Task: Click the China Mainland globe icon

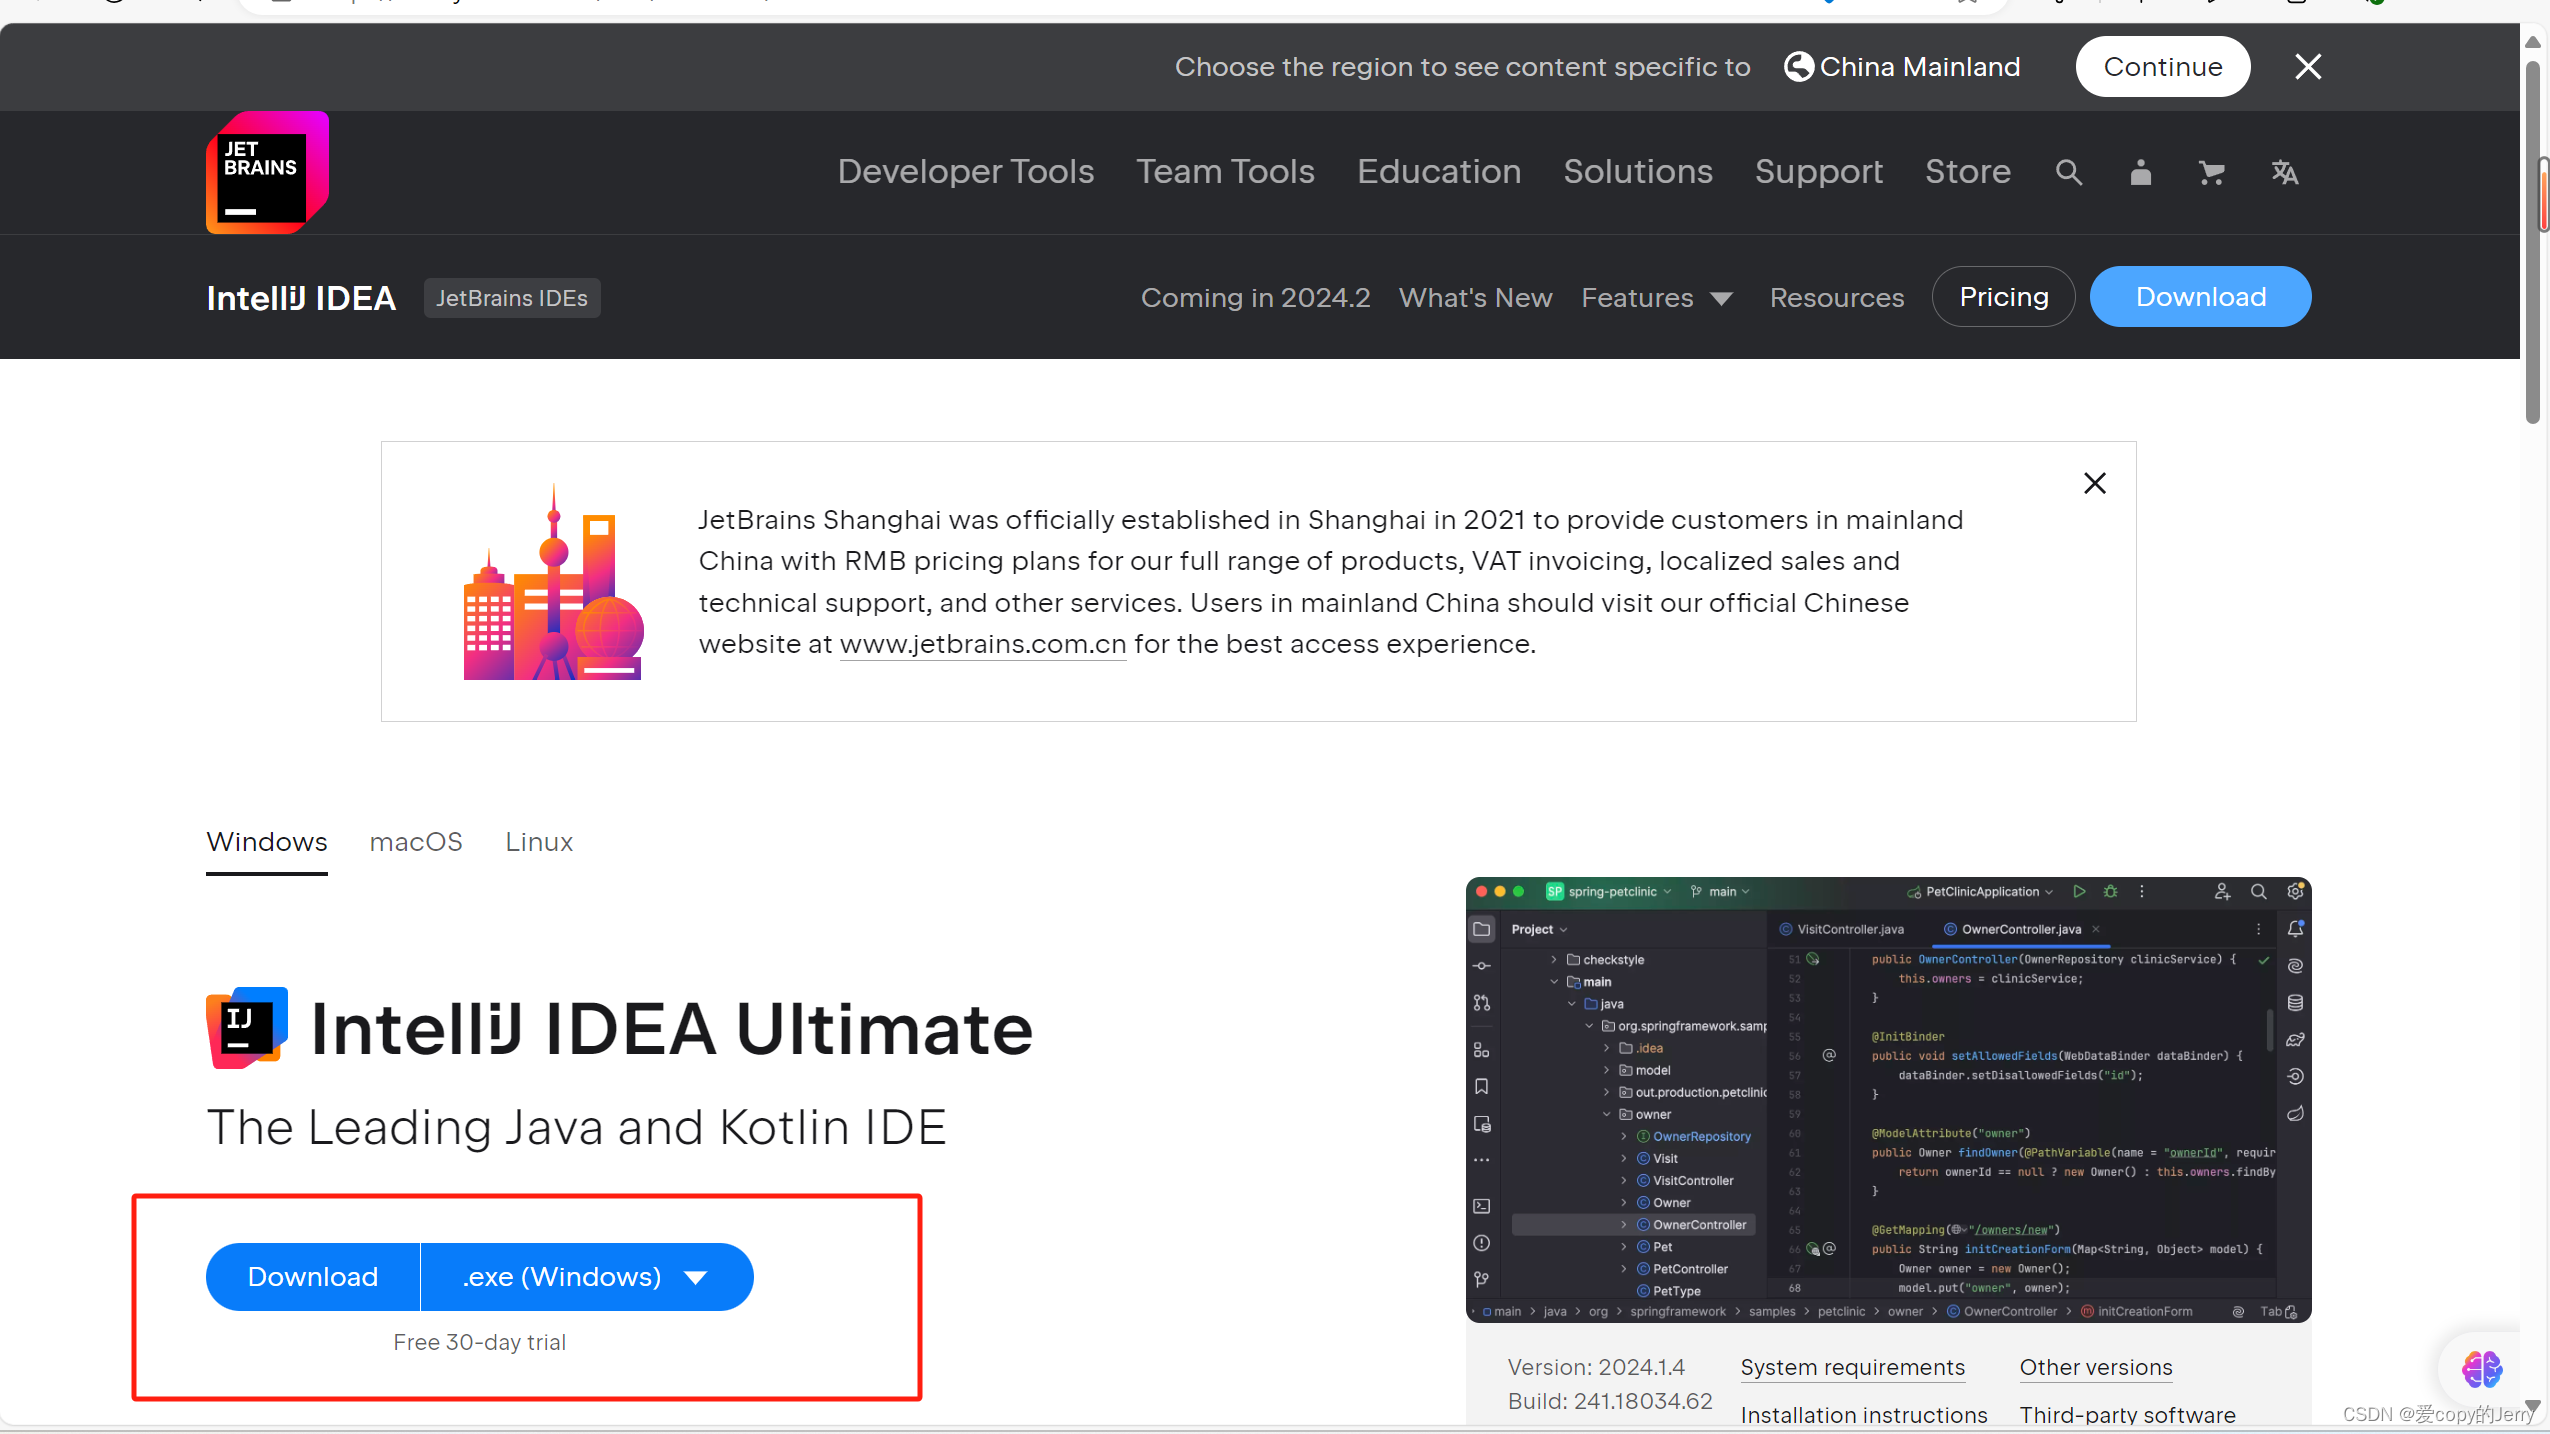Action: pyautogui.click(x=1798, y=66)
